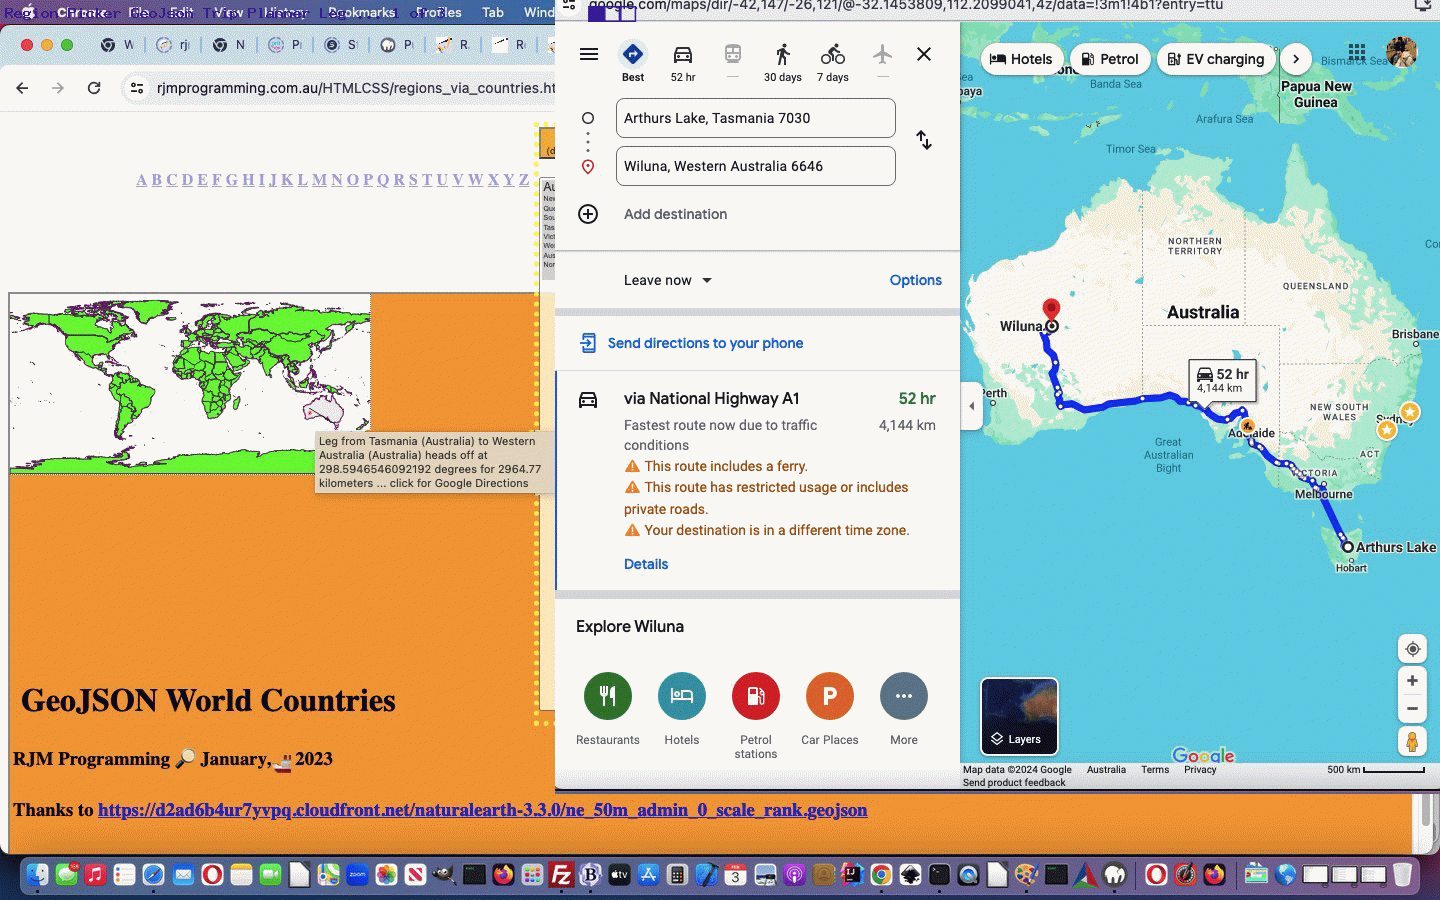Screen dimensions: 1440x900
Task: Show your location on map
Action: tap(1412, 649)
